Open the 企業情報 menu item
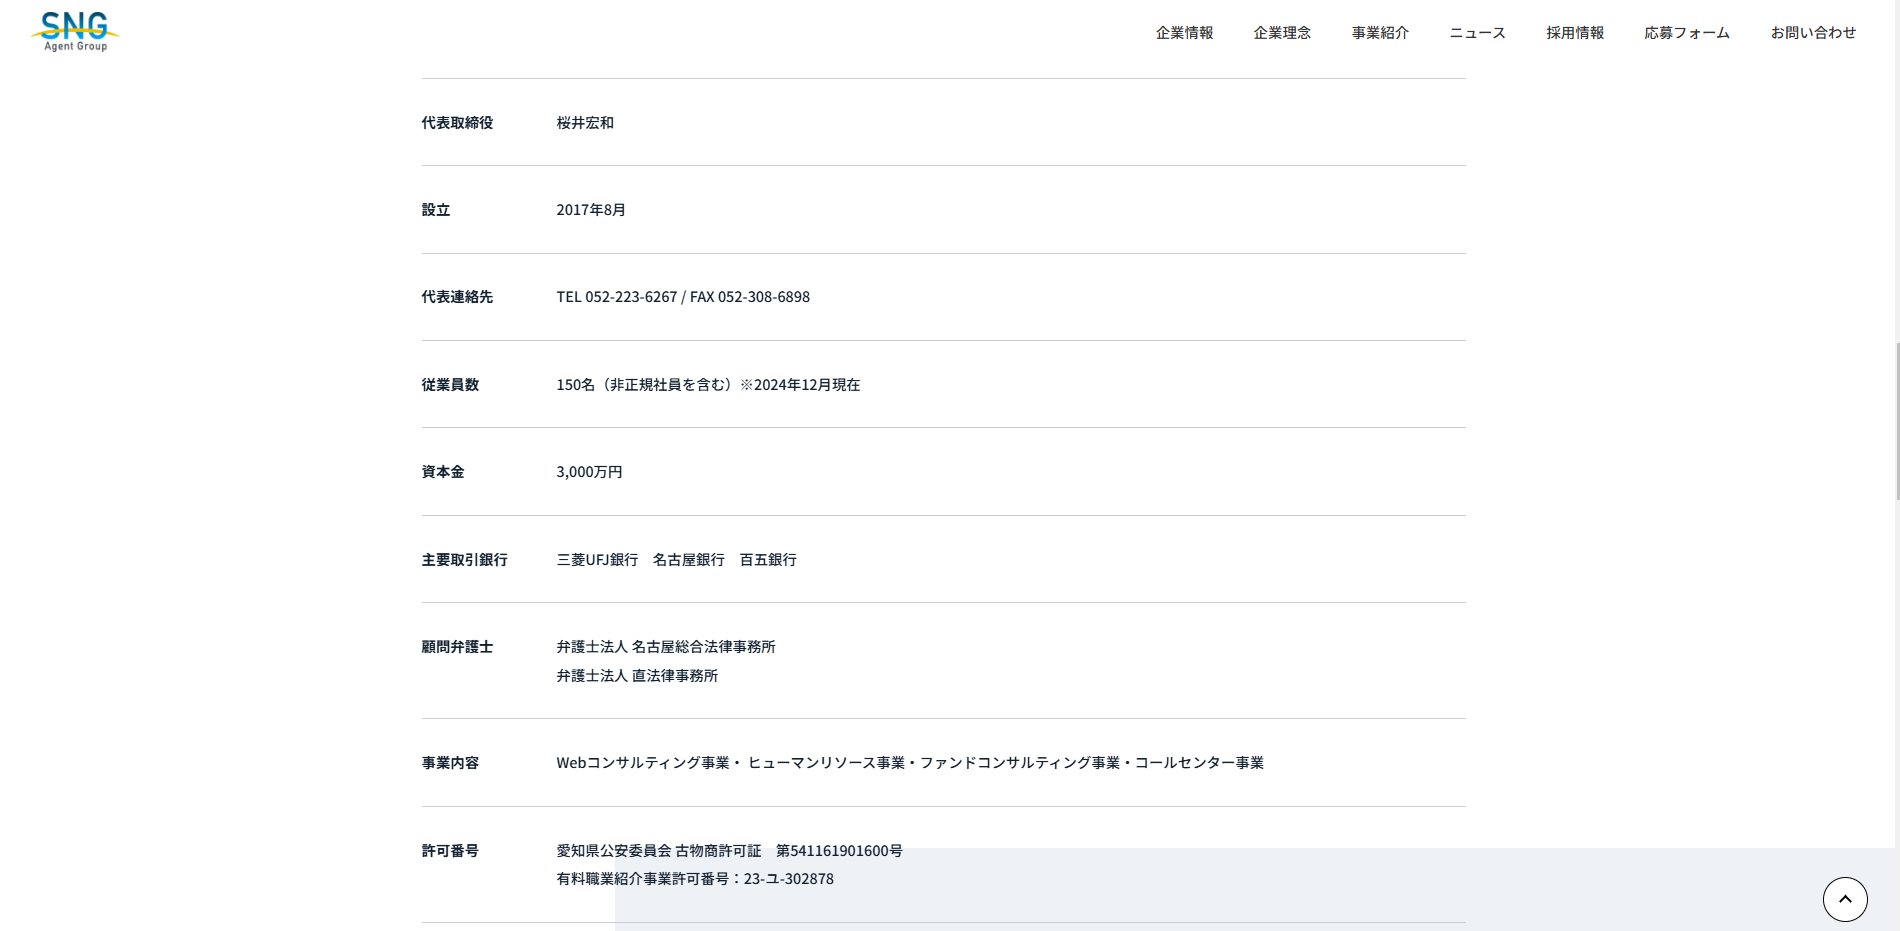 [x=1184, y=33]
